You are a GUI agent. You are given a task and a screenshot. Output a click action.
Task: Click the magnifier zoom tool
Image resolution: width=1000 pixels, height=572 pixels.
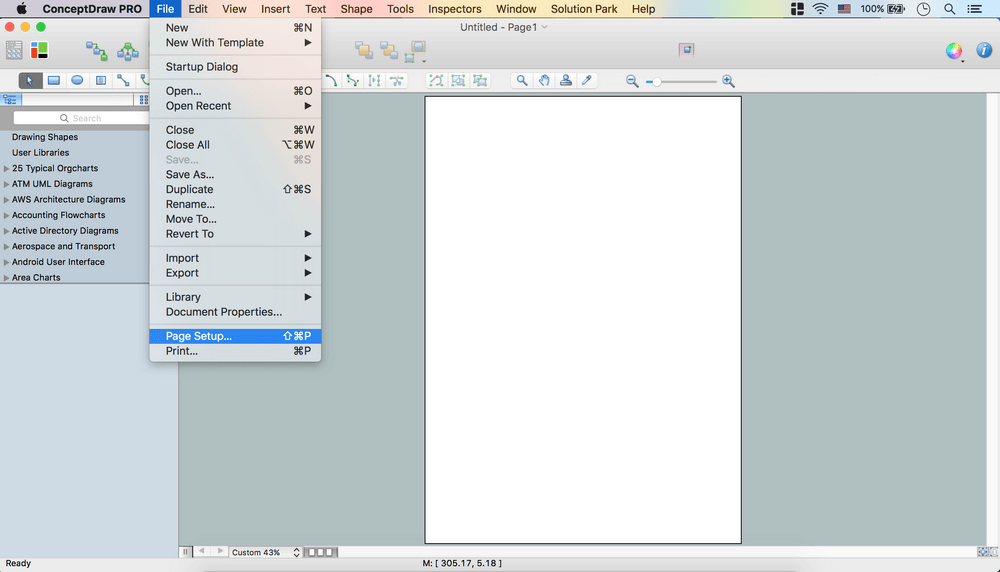[x=522, y=81]
